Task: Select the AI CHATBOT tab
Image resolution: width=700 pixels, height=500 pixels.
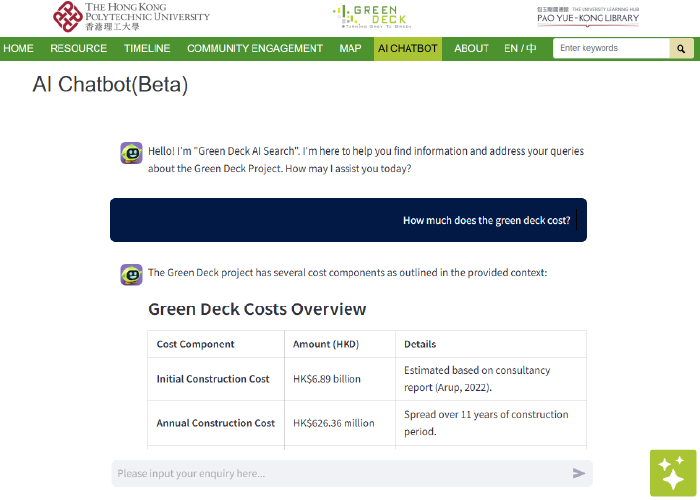Action: [x=407, y=48]
